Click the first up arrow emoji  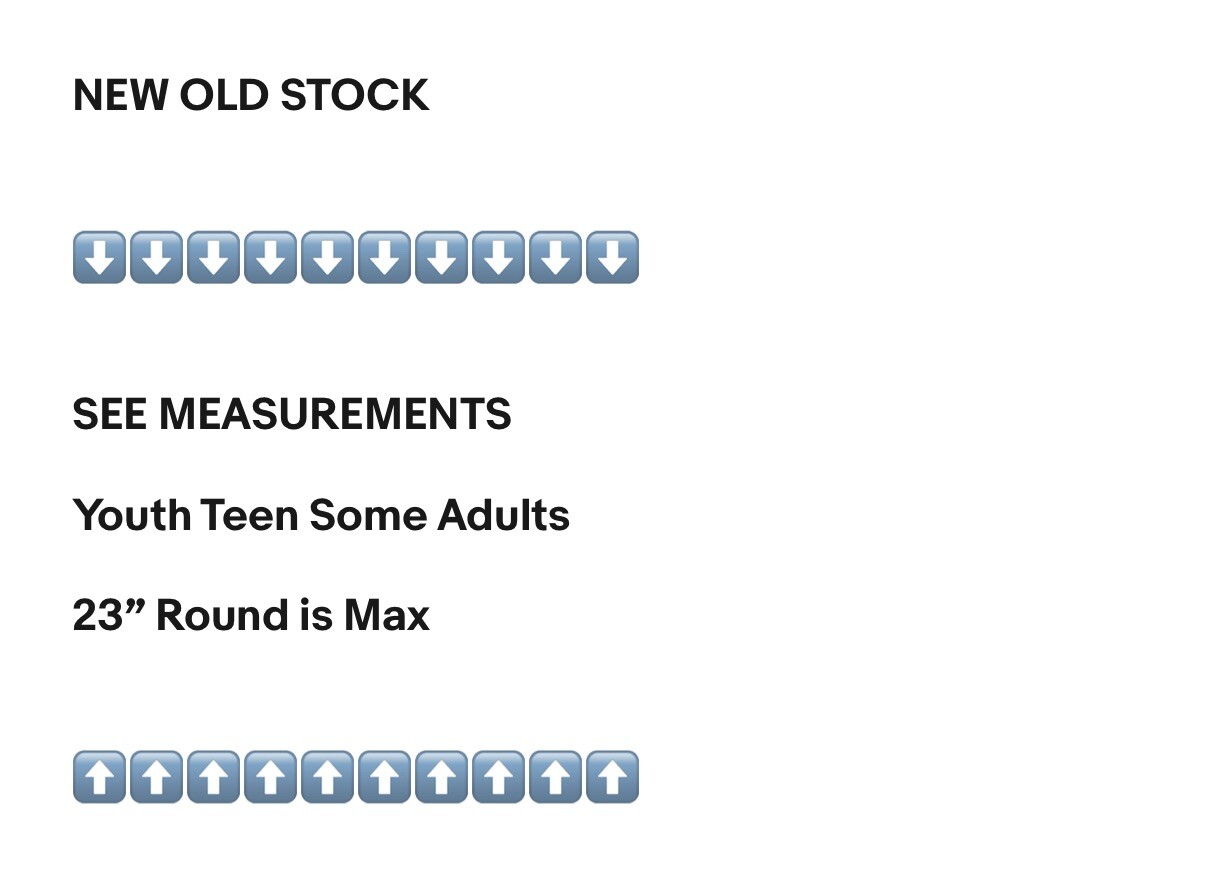click(x=99, y=777)
